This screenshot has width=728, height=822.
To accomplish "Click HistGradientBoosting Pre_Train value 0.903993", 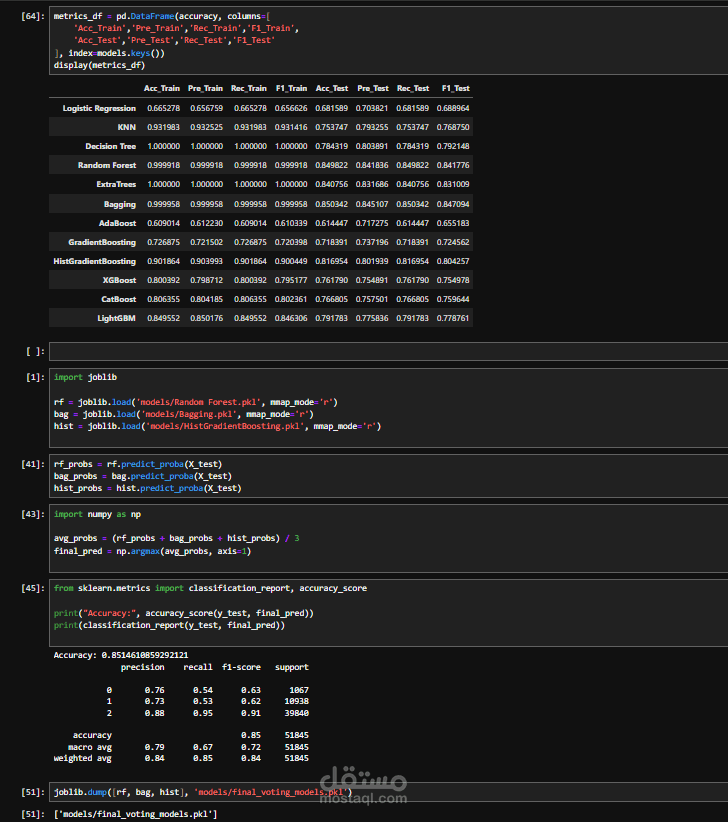I will coord(207,261).
